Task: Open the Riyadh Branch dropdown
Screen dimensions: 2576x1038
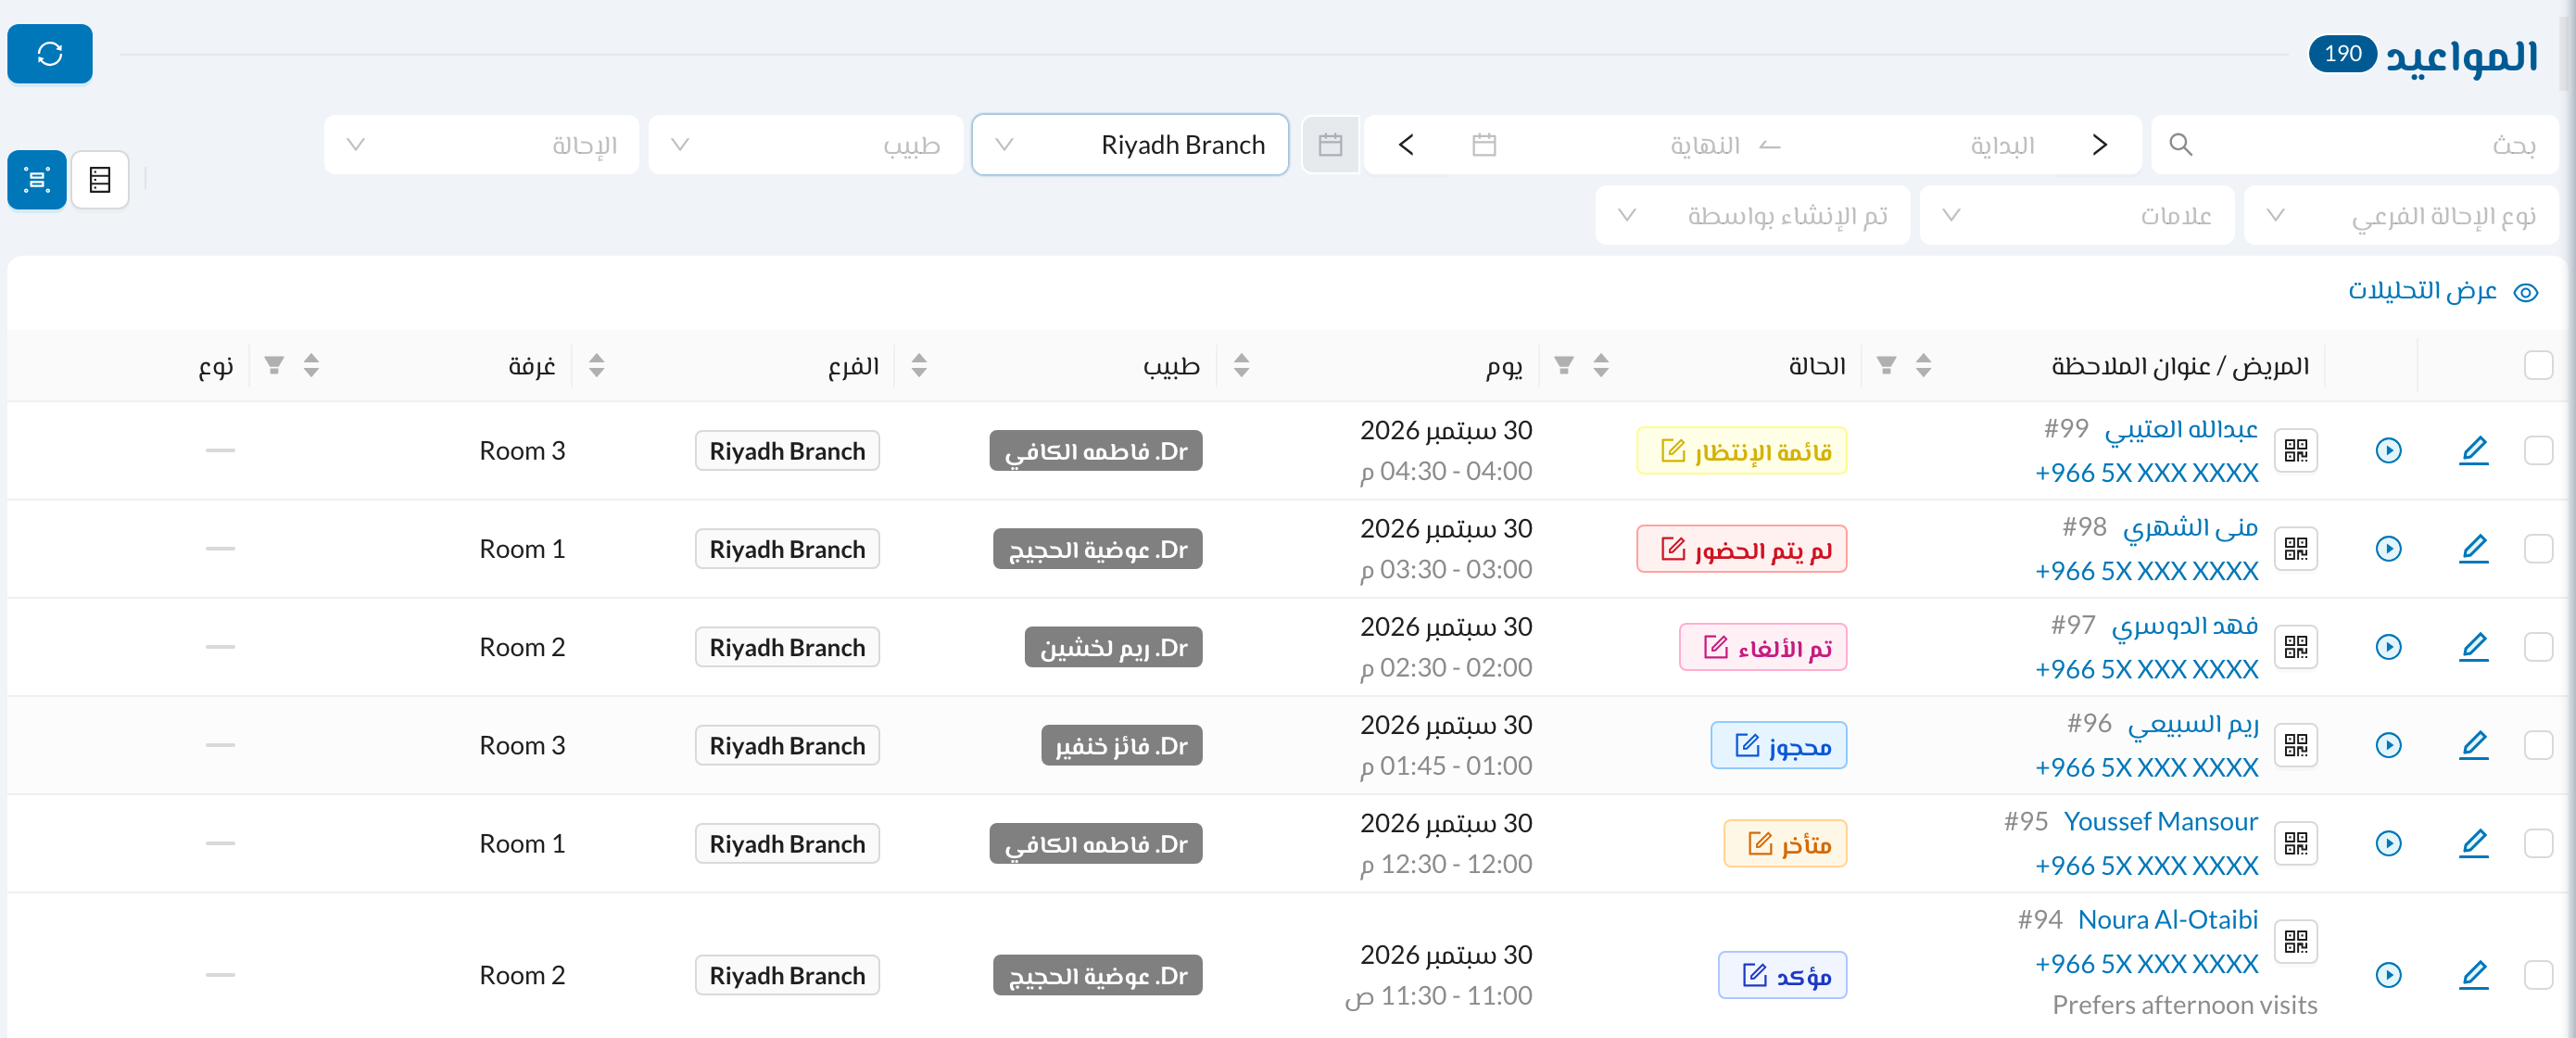Action: tap(1130, 145)
